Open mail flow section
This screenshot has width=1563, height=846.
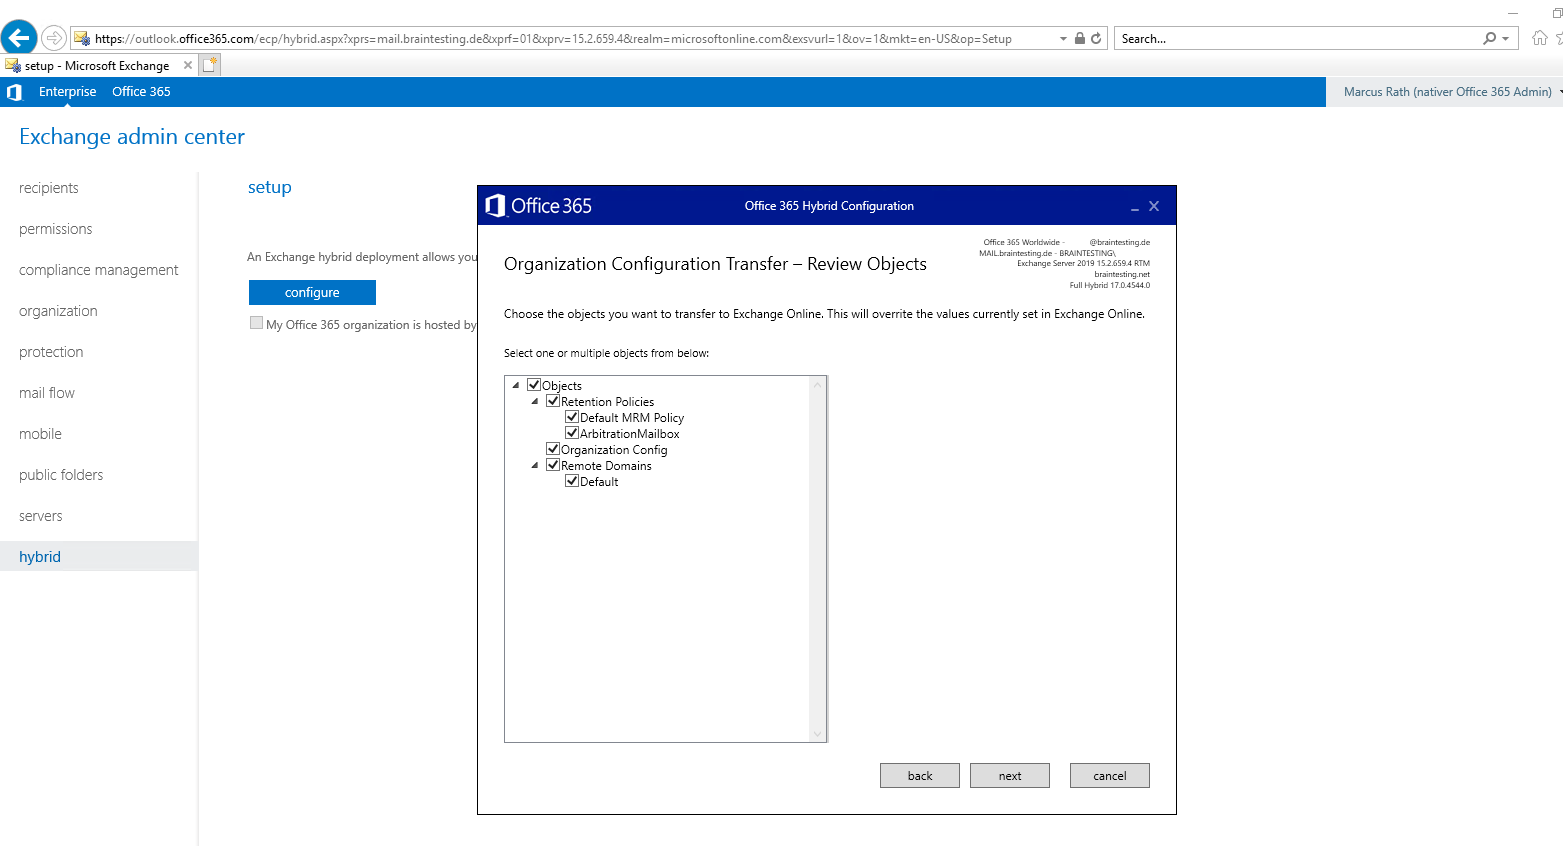[47, 393]
